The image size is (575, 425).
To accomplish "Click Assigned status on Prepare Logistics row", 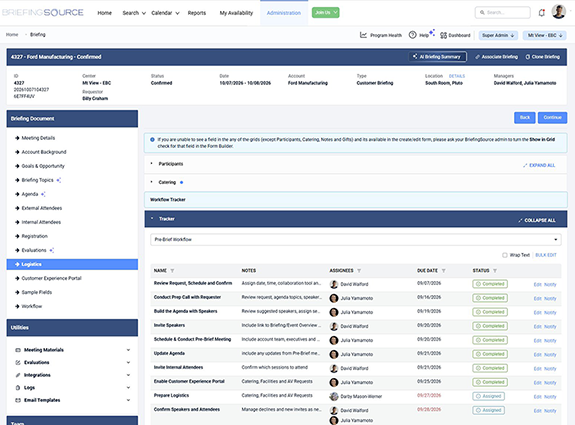I will pyautogui.click(x=488, y=396).
